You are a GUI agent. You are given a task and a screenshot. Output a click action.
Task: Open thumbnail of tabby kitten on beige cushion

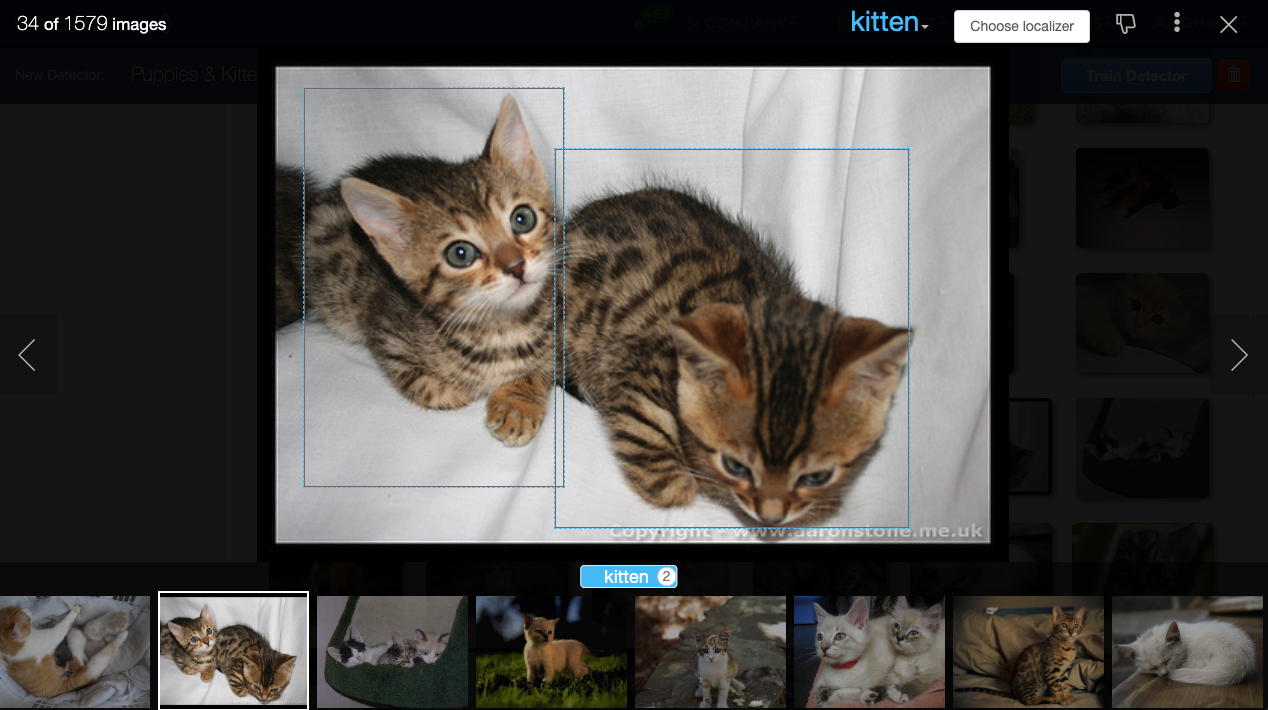1028,652
